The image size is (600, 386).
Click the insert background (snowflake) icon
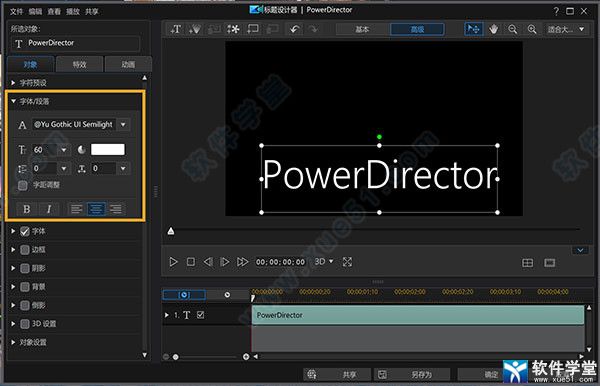(233, 29)
